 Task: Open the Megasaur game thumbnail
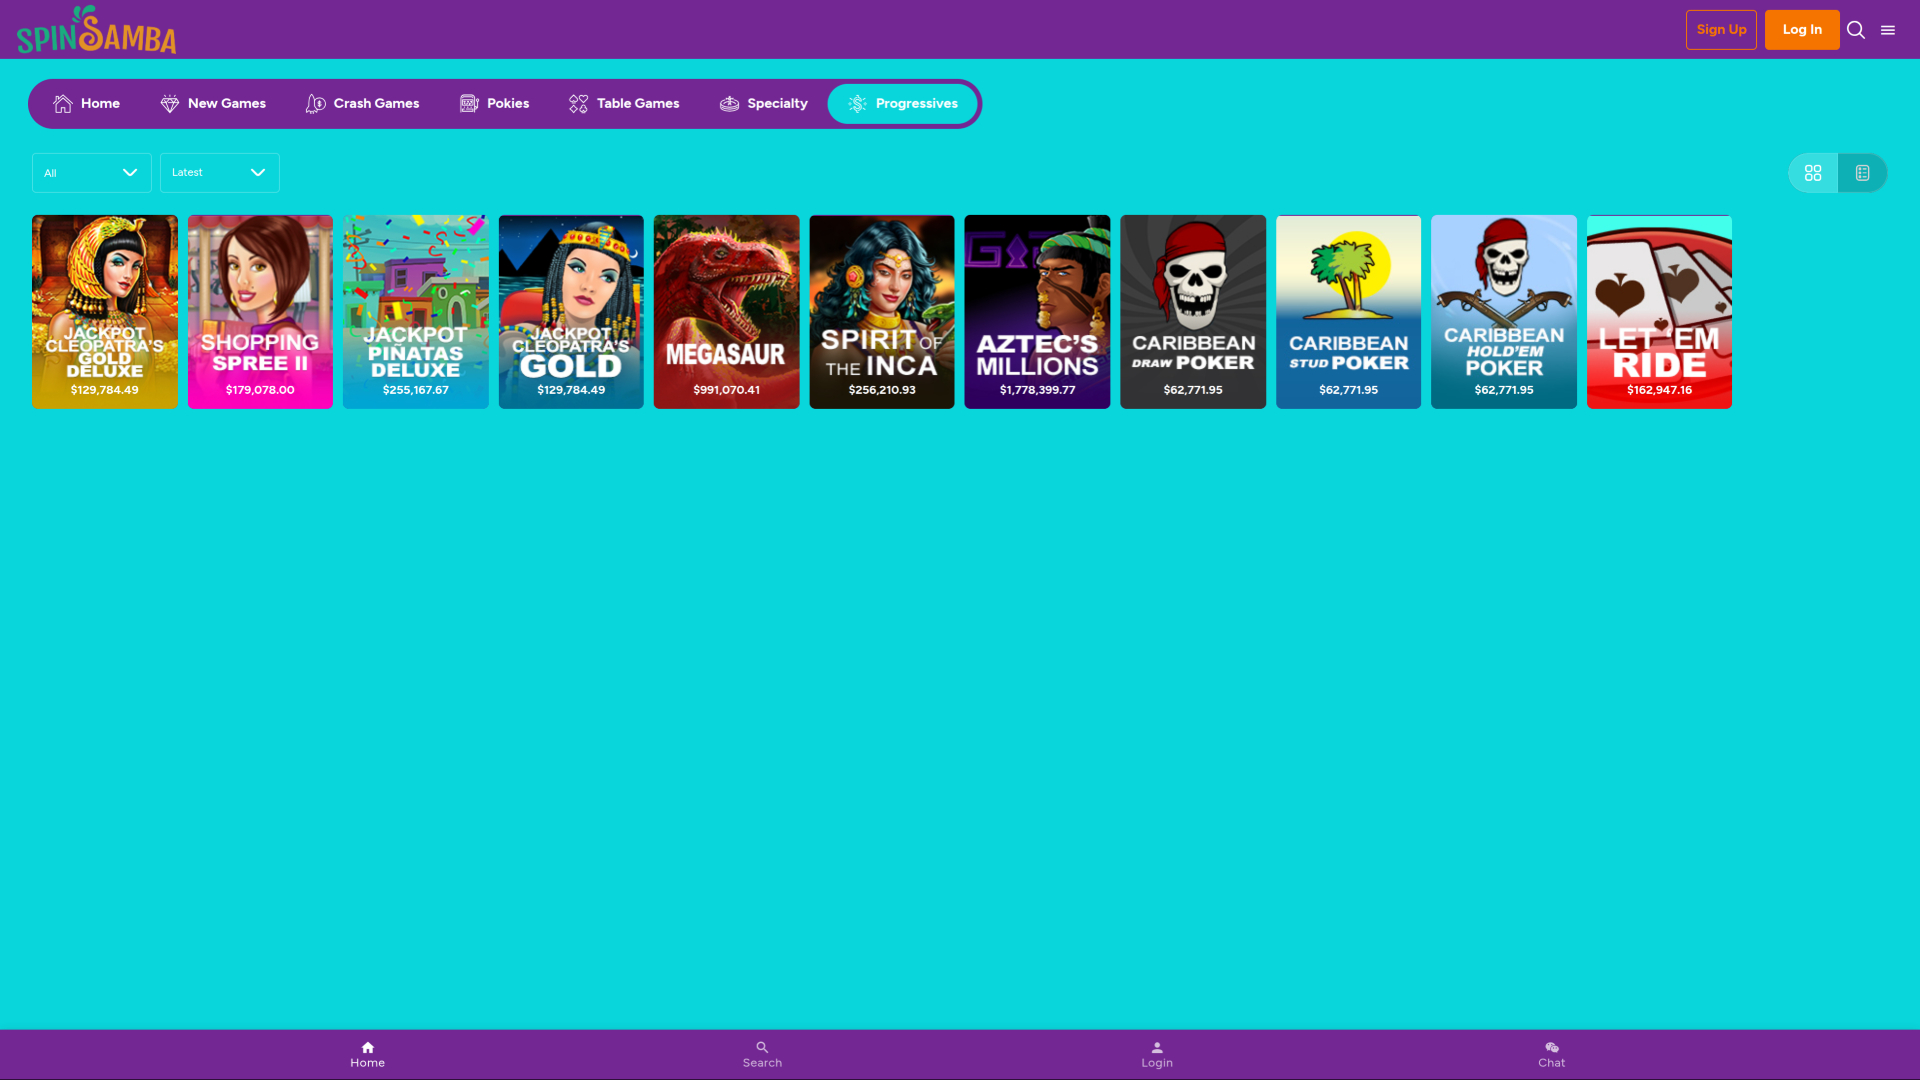pos(726,311)
